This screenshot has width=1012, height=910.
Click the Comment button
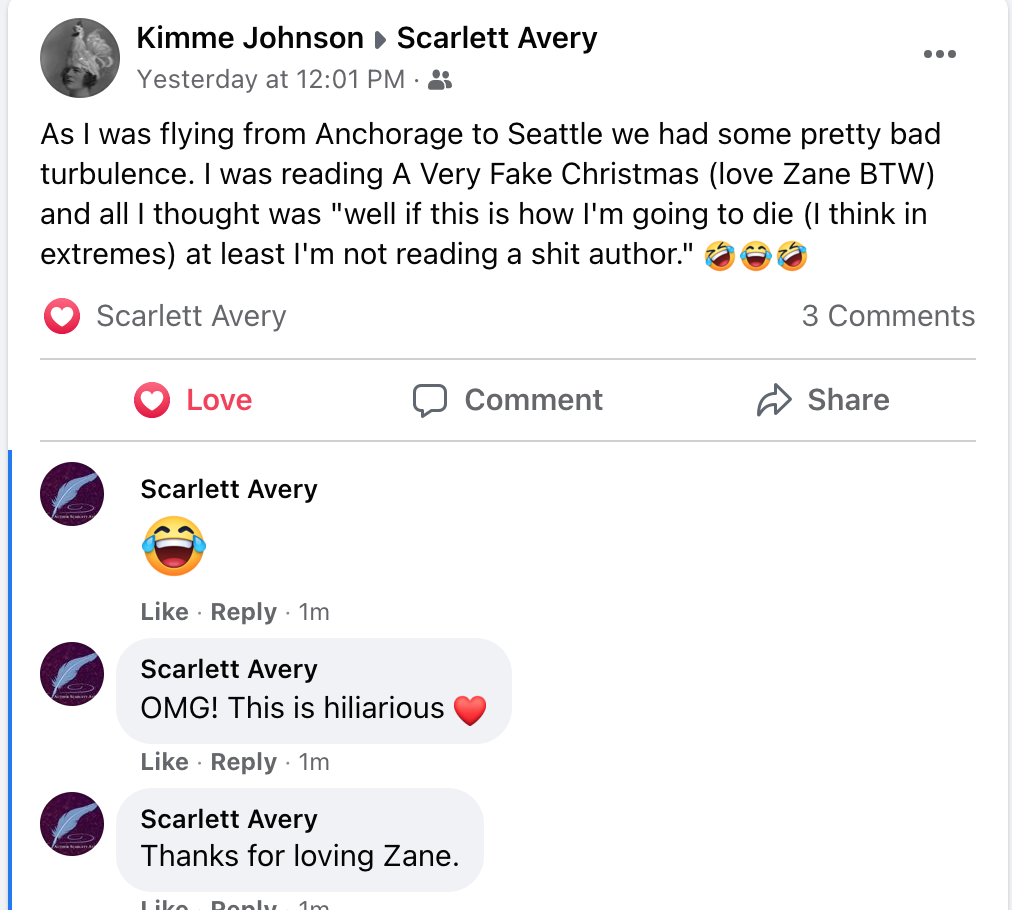point(508,400)
